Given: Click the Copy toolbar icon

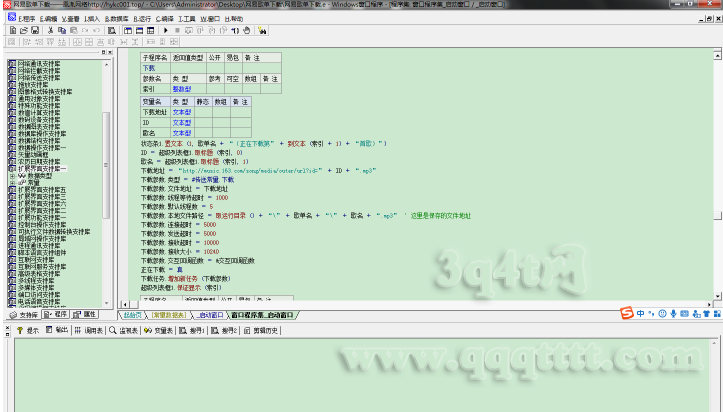Looking at the screenshot, I should click(62, 30).
